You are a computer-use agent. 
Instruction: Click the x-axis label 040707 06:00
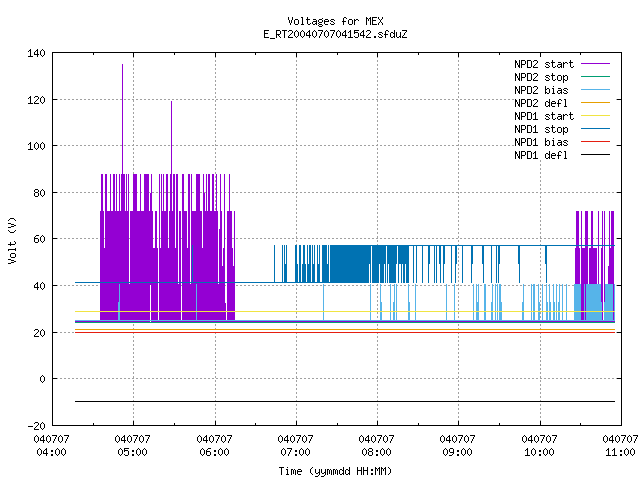pos(214,446)
